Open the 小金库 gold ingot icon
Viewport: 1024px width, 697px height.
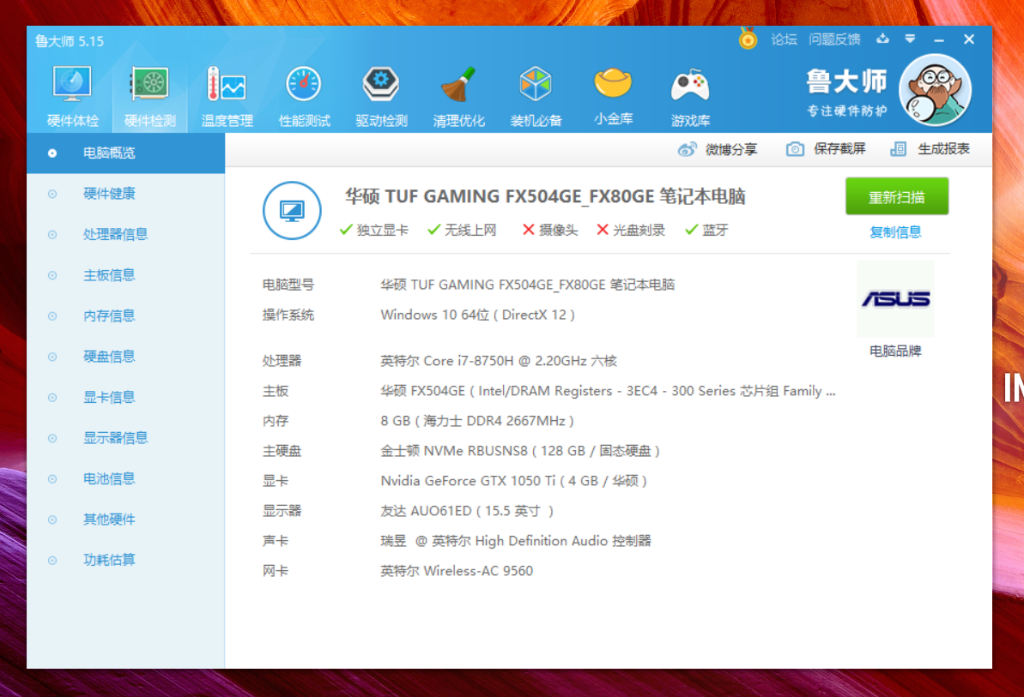click(x=613, y=83)
